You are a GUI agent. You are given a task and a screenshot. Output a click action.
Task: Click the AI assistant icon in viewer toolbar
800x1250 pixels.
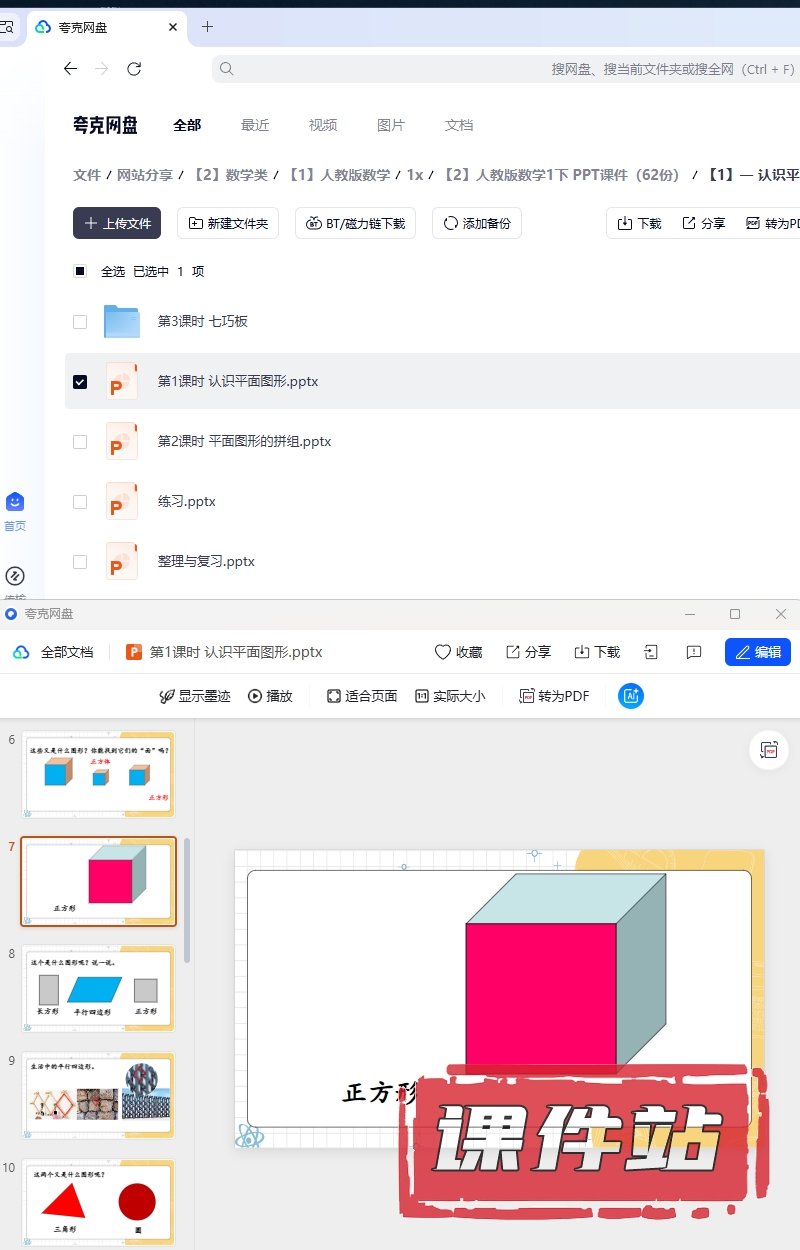(631, 696)
